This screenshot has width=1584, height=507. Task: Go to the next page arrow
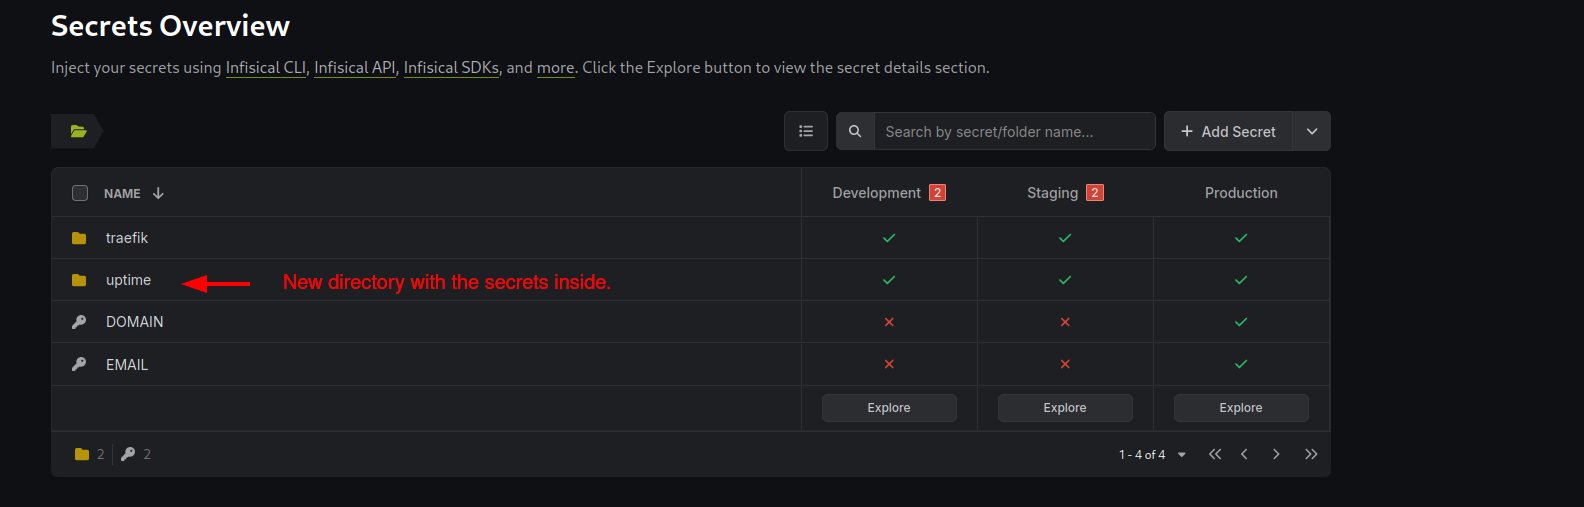tap(1276, 454)
